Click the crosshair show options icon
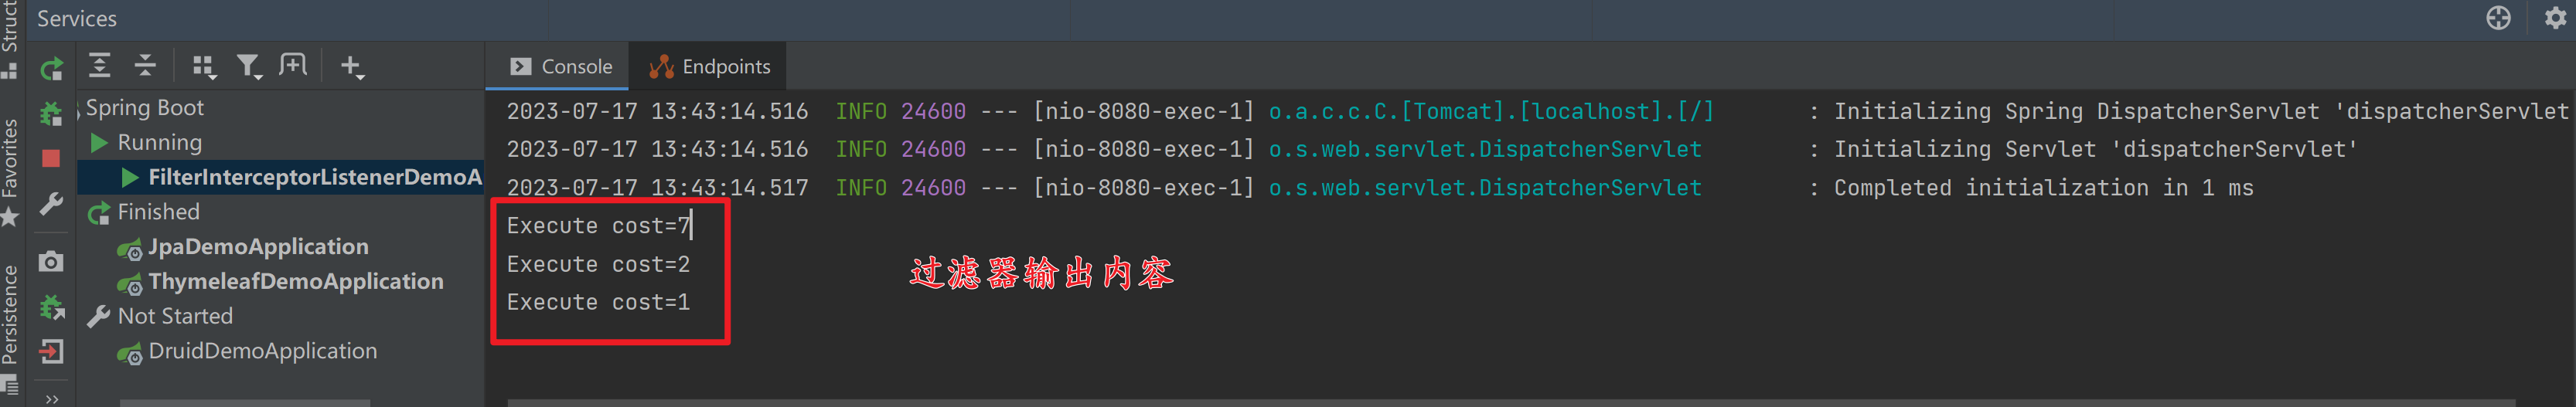This screenshot has height=407, width=2576. tap(2498, 18)
